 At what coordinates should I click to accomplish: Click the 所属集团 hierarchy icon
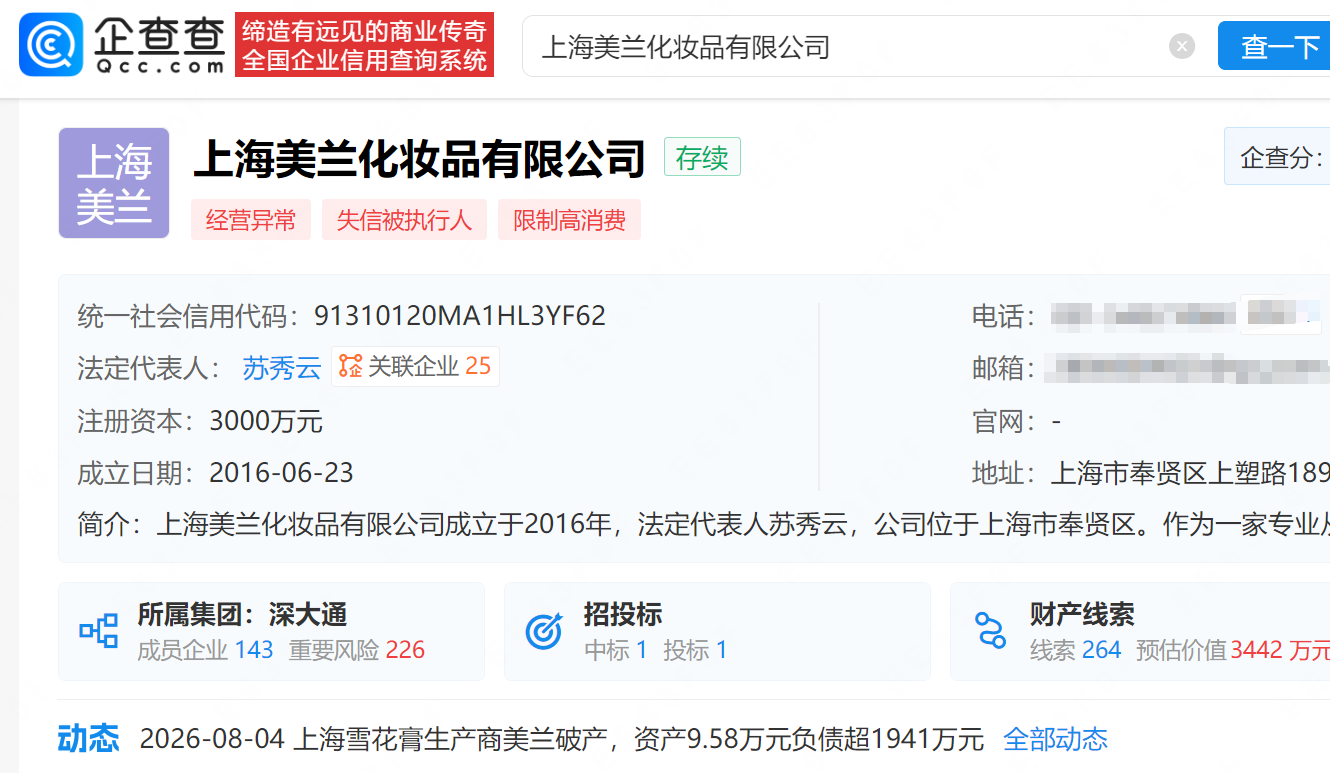click(x=99, y=631)
